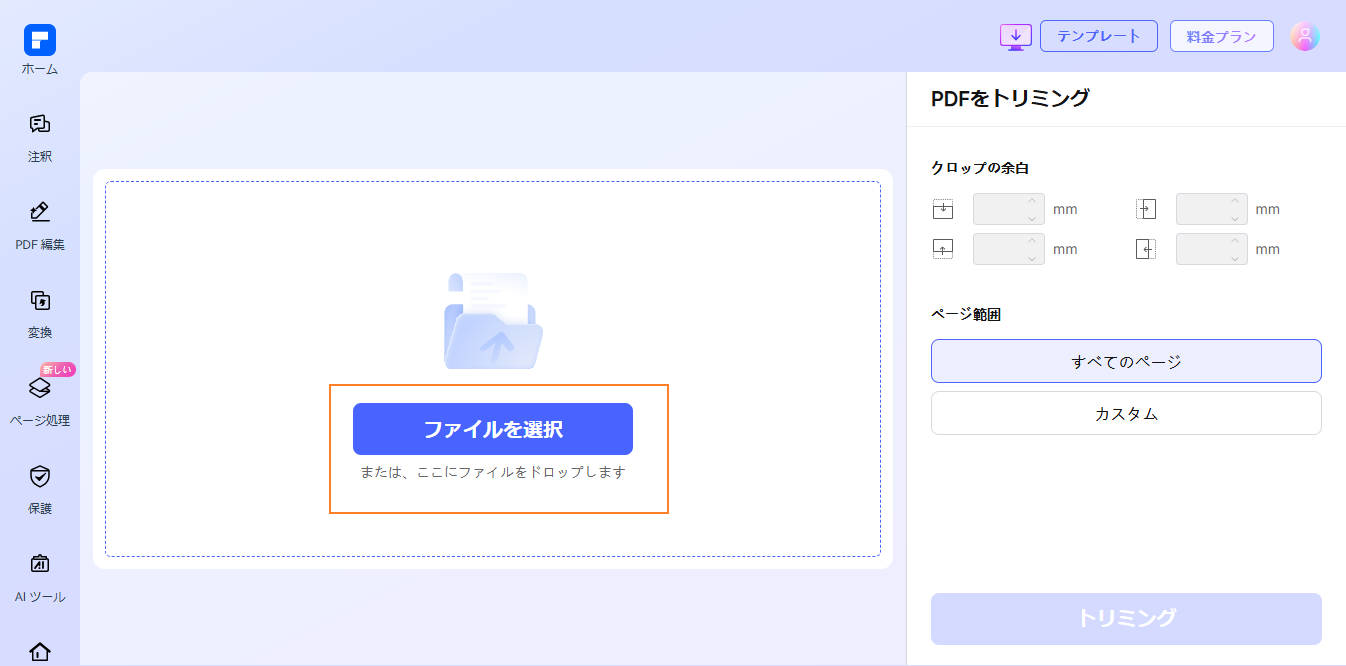Open the 保護 protection tool
Screen dimensions: 1346x666
[x=40, y=490]
